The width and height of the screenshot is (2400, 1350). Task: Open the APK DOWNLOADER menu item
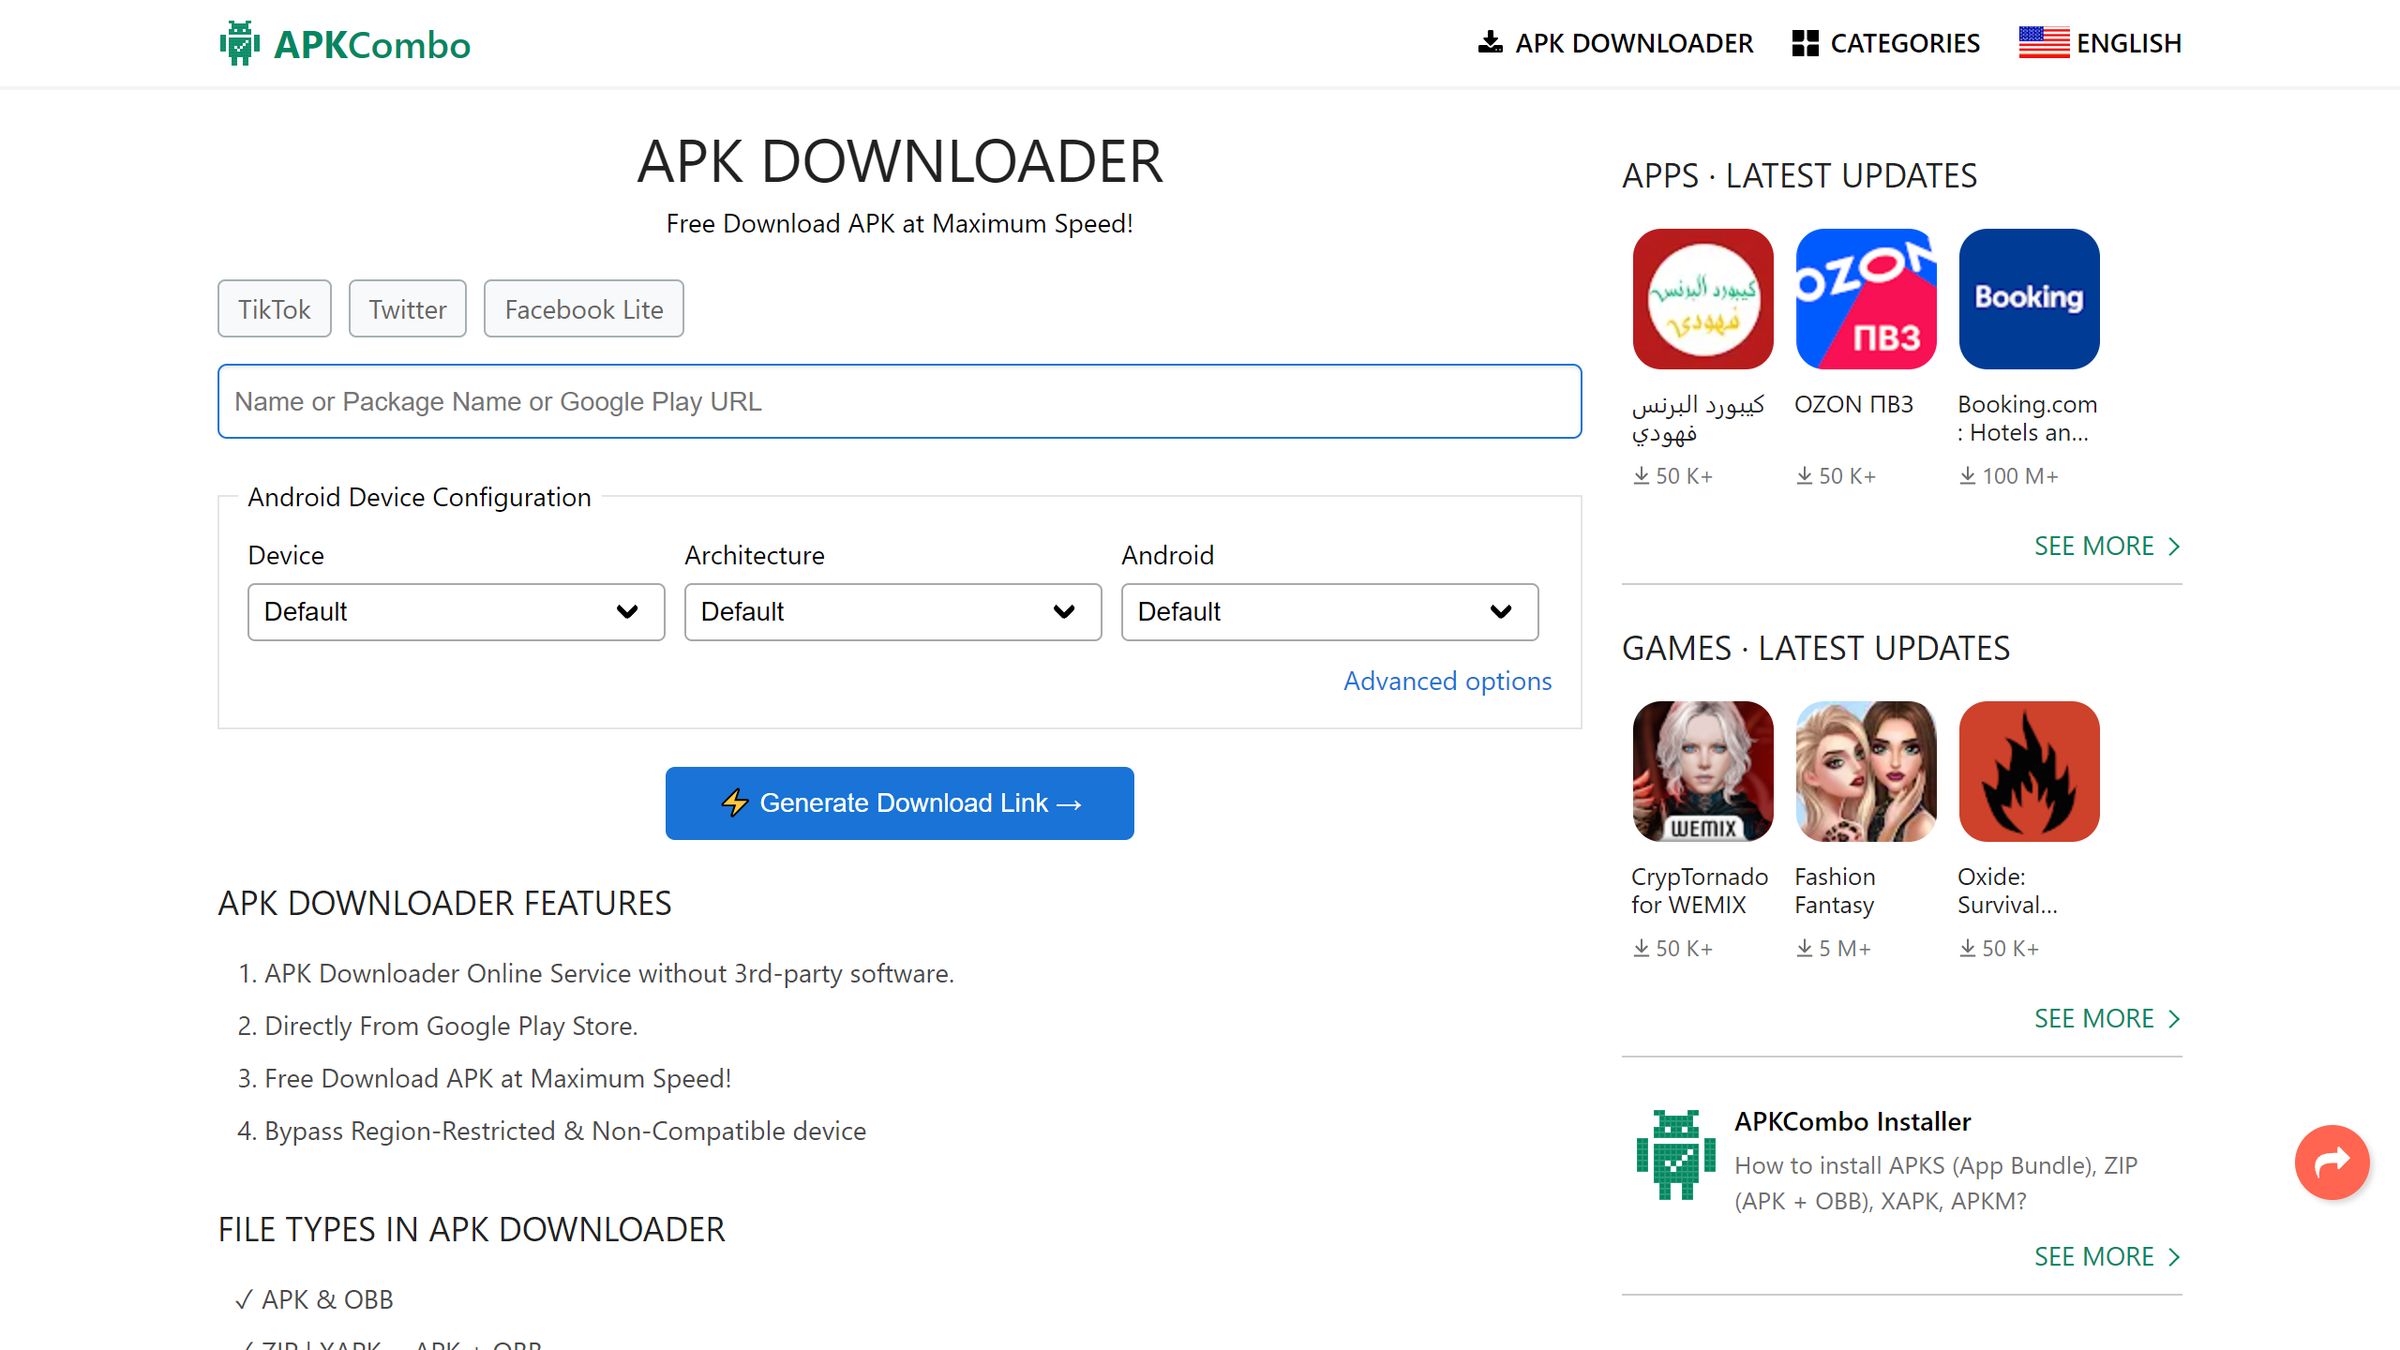tap(1634, 43)
